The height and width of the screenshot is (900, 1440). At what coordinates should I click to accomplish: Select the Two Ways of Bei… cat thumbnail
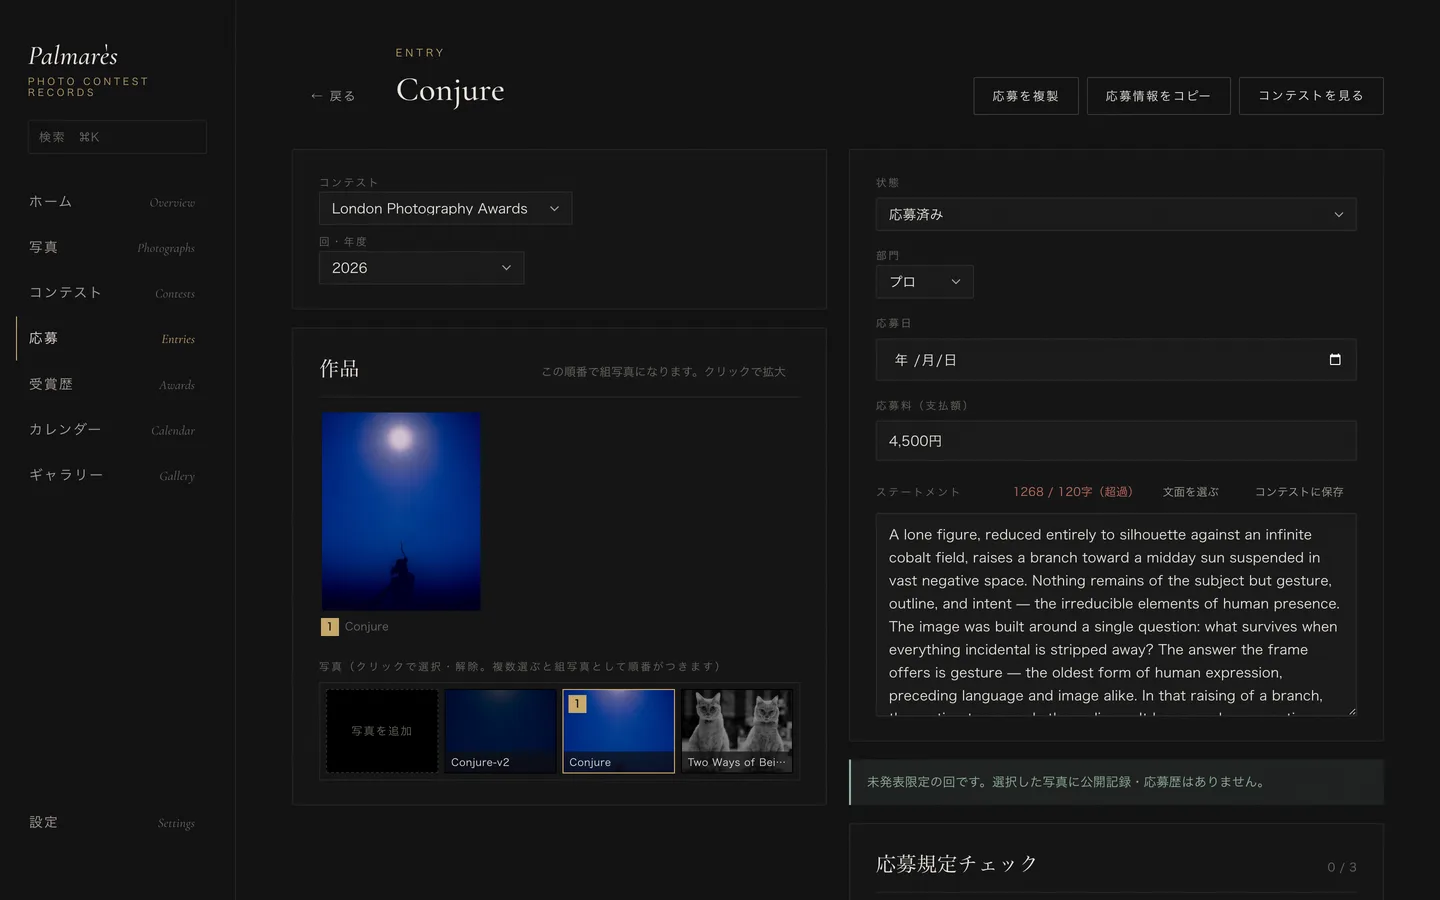tap(737, 731)
